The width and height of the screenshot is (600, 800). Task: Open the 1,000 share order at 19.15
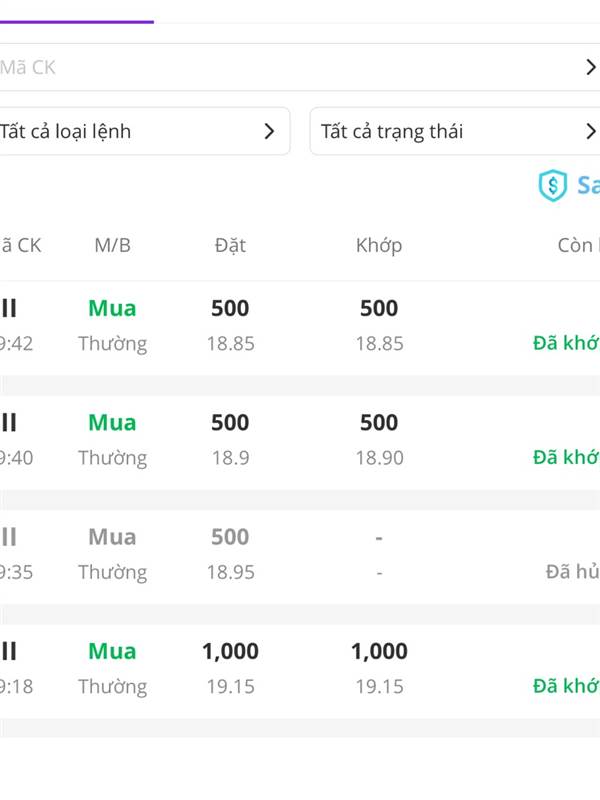[x=300, y=668]
